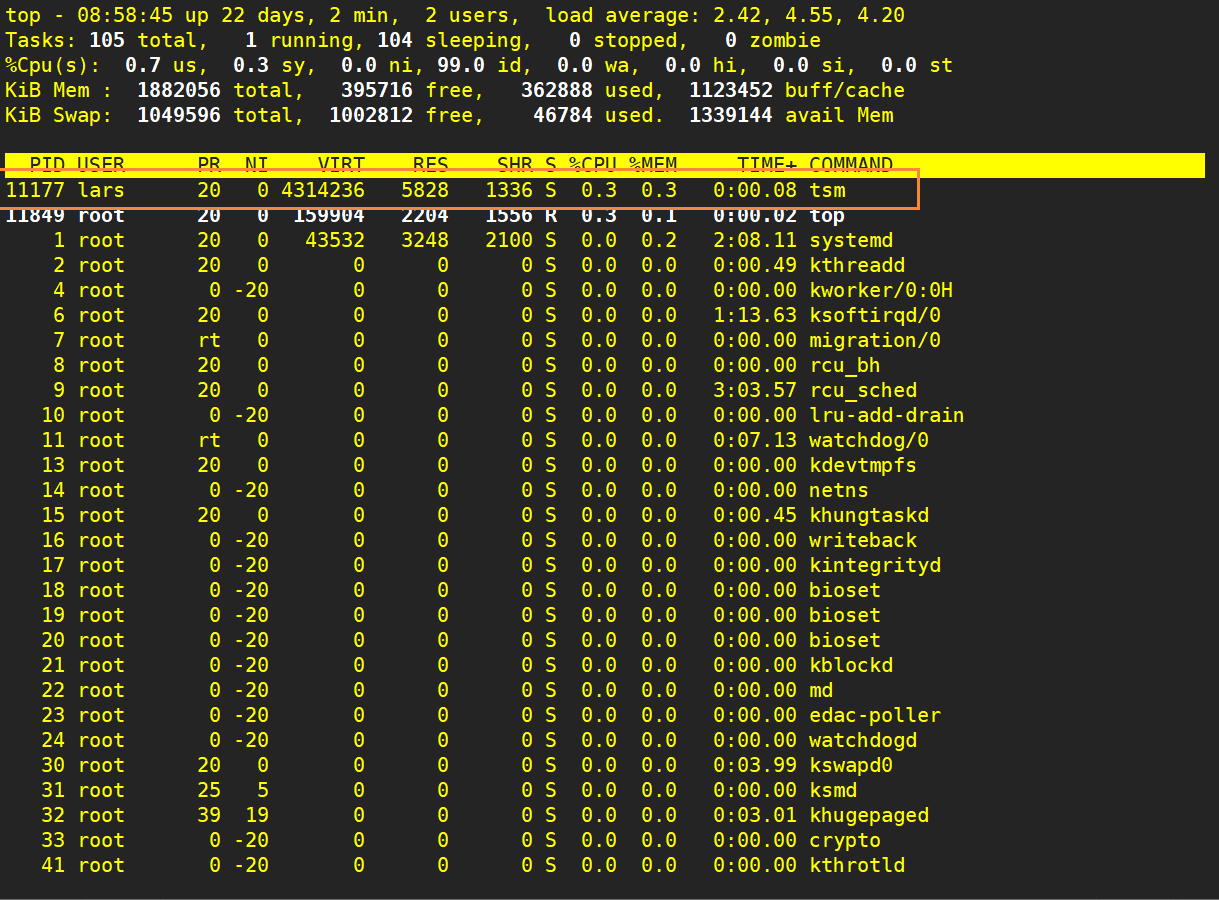Select the "kintegrityd" command
The height and width of the screenshot is (900, 1219).
875,565
